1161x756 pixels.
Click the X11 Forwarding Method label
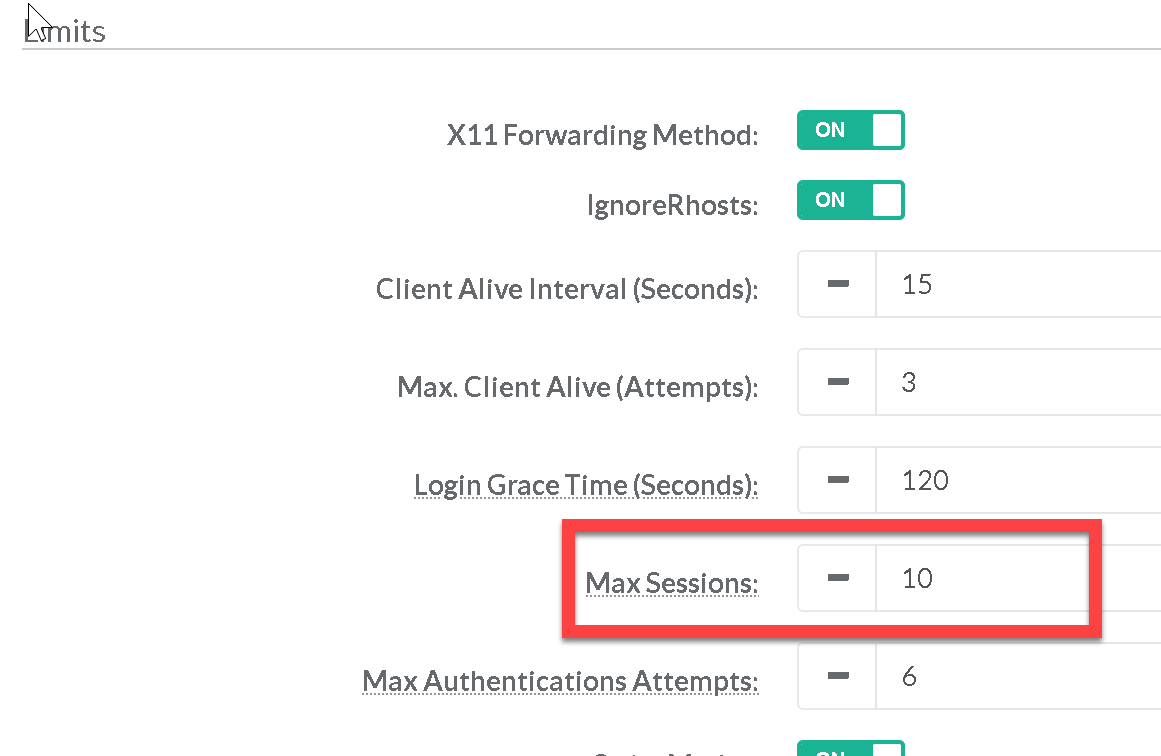click(602, 135)
